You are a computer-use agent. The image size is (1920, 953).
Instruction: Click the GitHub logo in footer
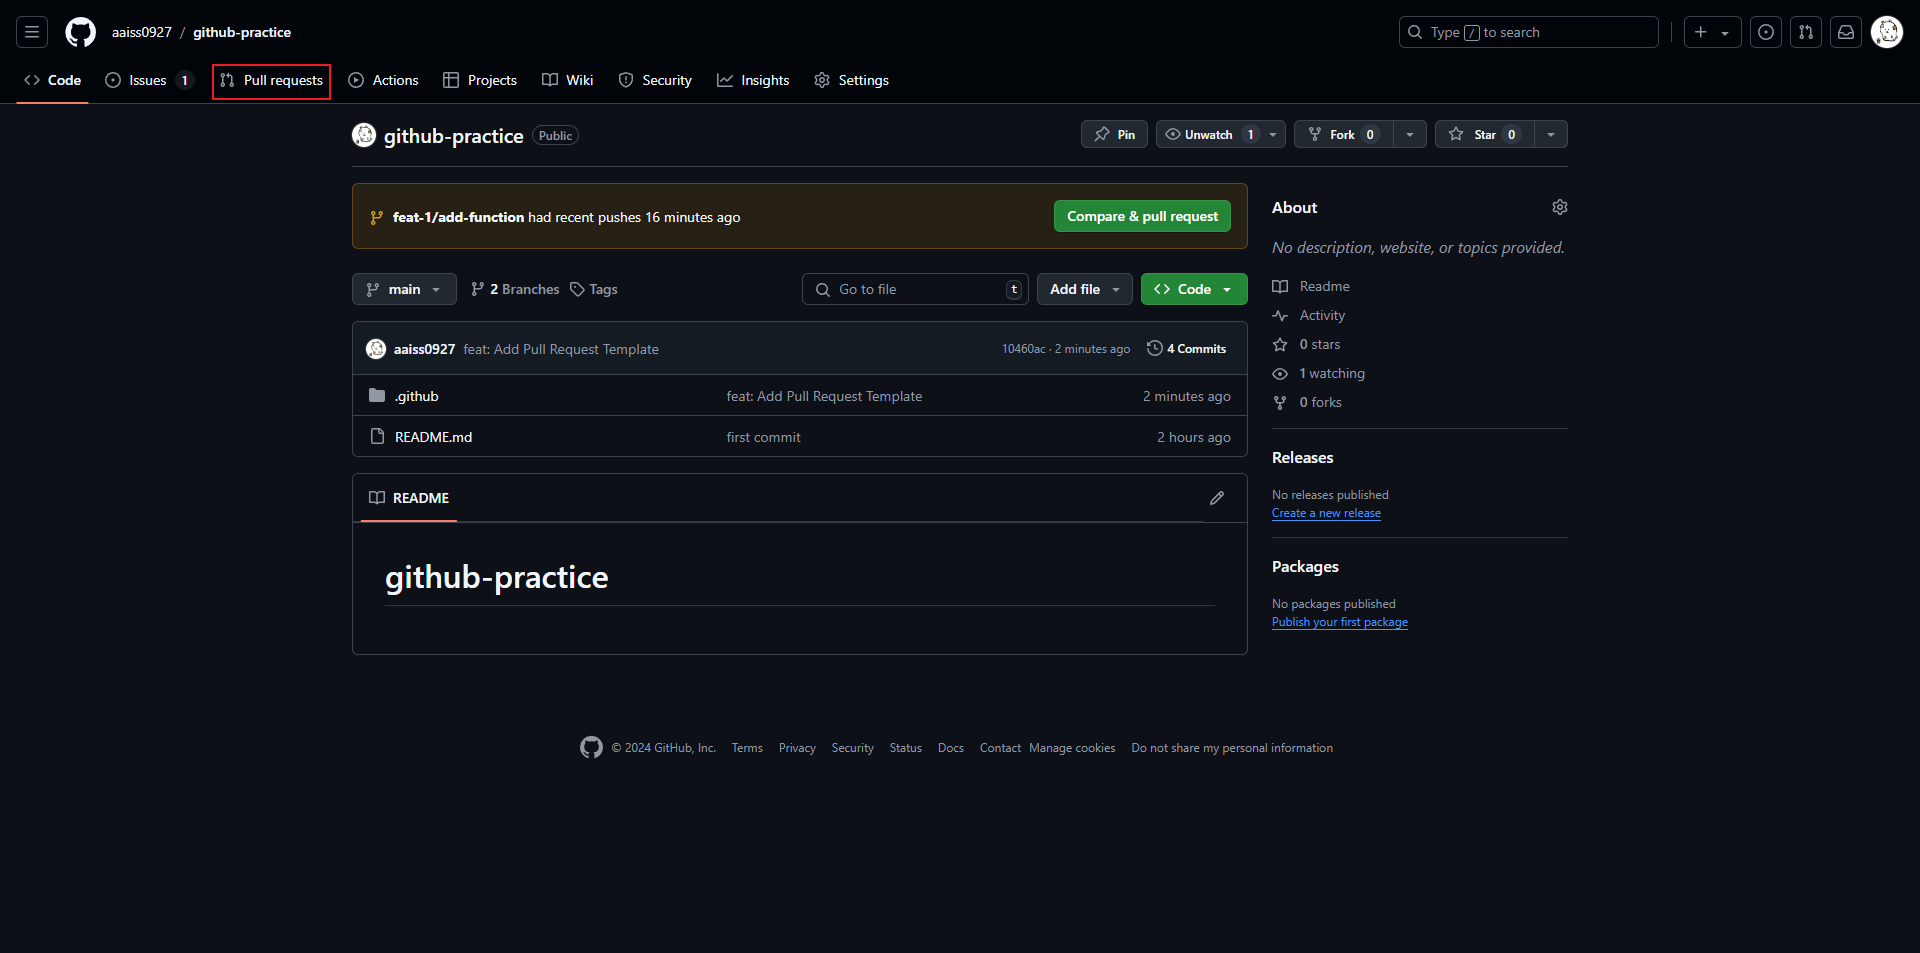tap(591, 748)
